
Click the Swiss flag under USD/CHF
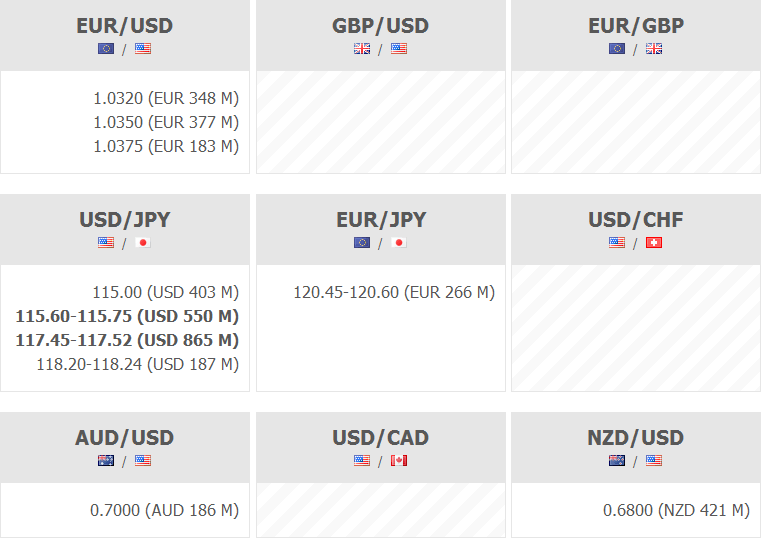[x=654, y=242]
